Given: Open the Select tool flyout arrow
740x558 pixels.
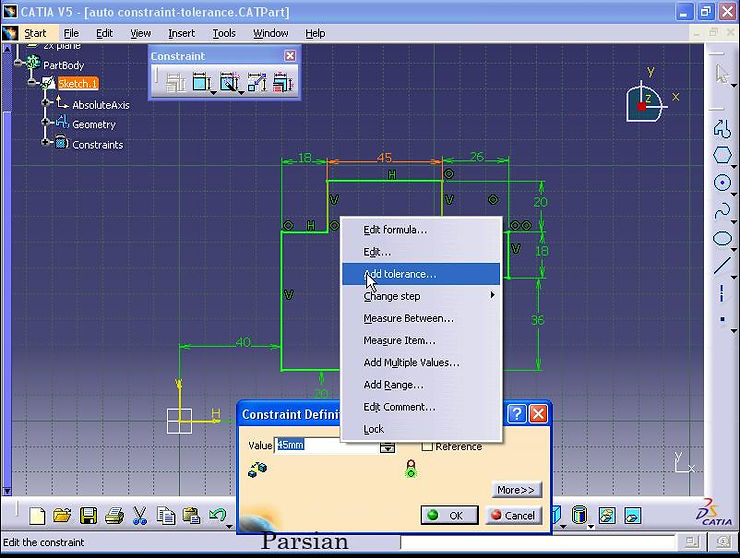Looking at the screenshot, I should [733, 86].
